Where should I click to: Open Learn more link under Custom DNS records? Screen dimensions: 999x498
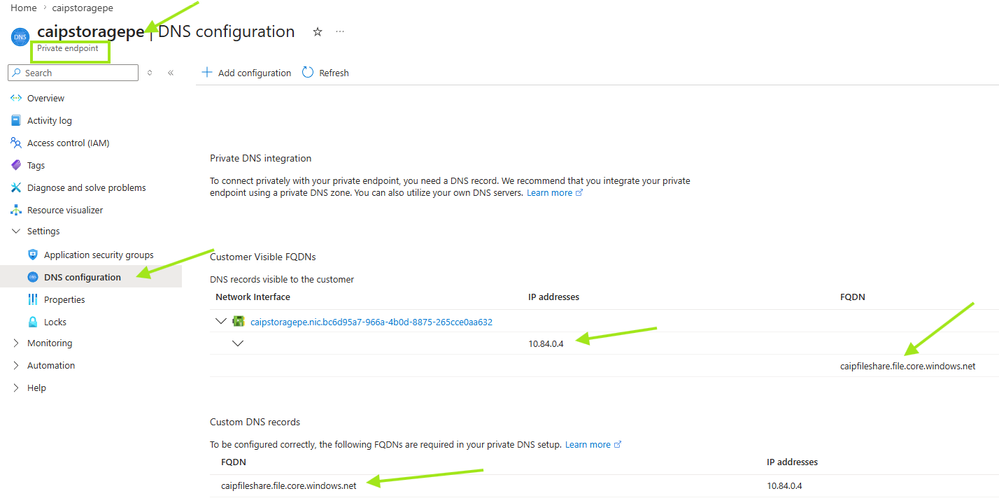[593, 445]
